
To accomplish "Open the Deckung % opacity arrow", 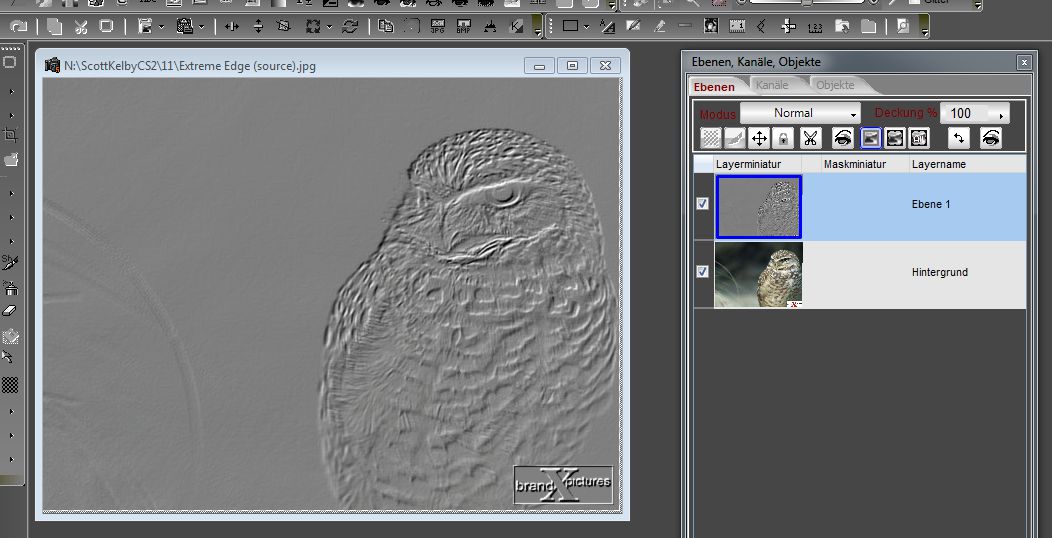I will tap(1001, 114).
